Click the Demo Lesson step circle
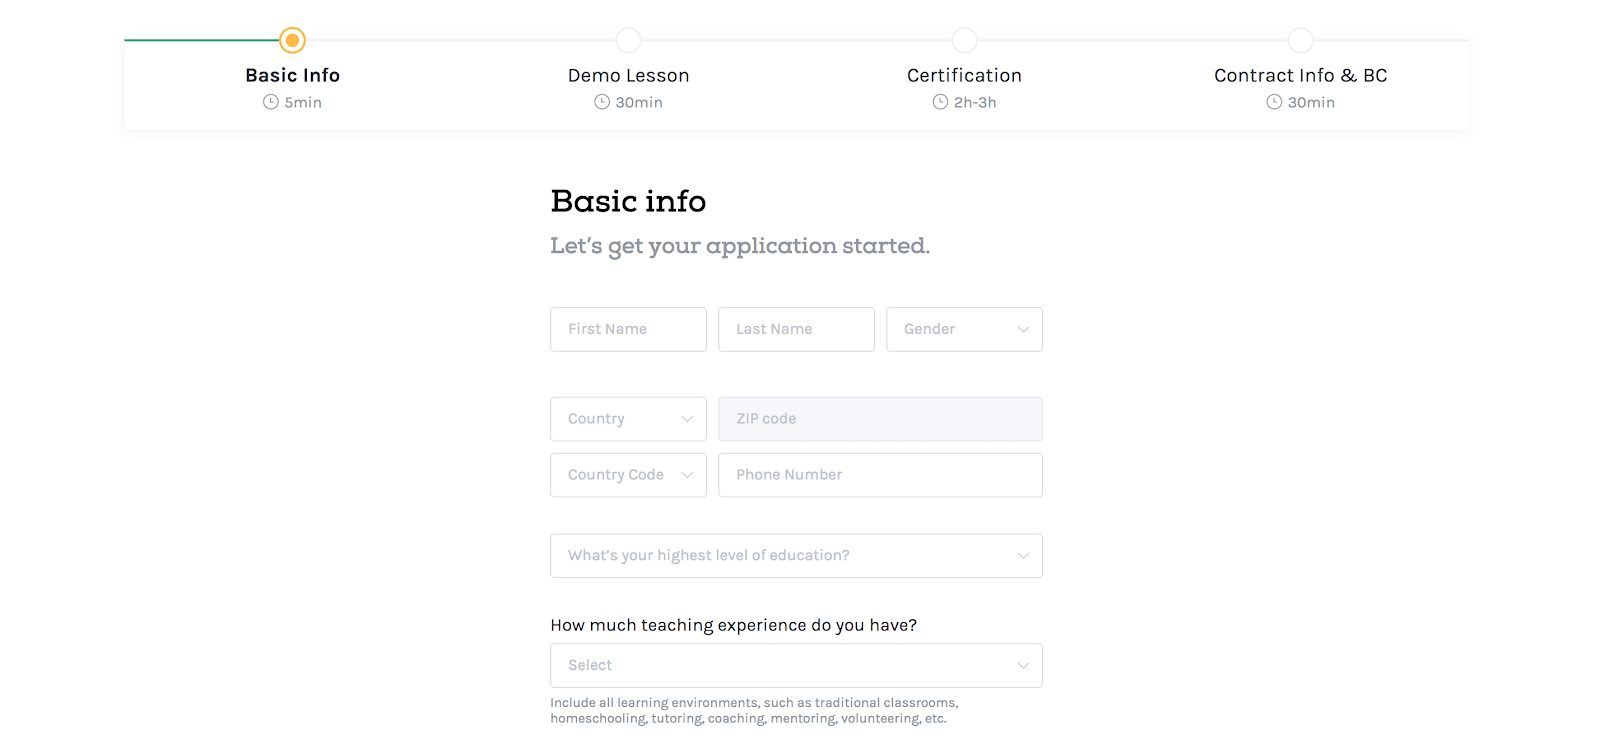Screen dimensions: 1600x744 (x=628, y=40)
